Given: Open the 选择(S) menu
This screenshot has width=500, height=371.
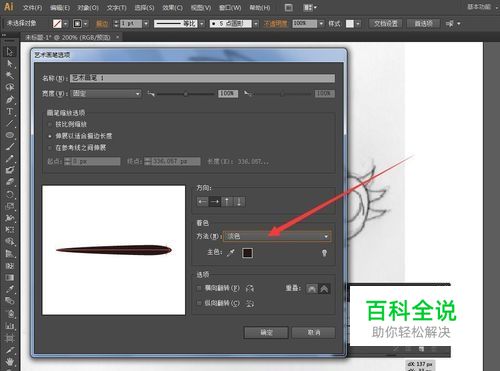Looking at the screenshot, I should 144,7.
